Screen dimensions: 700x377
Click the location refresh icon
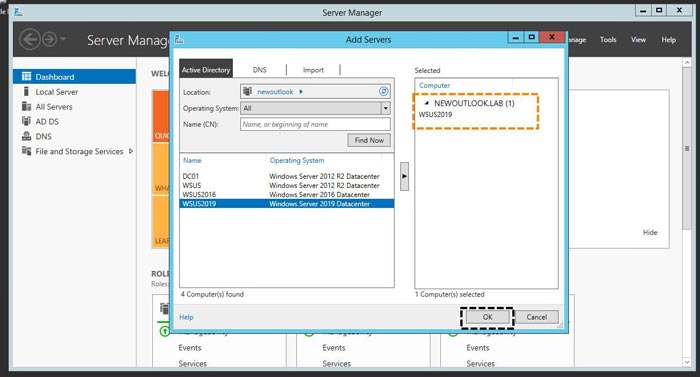click(383, 92)
